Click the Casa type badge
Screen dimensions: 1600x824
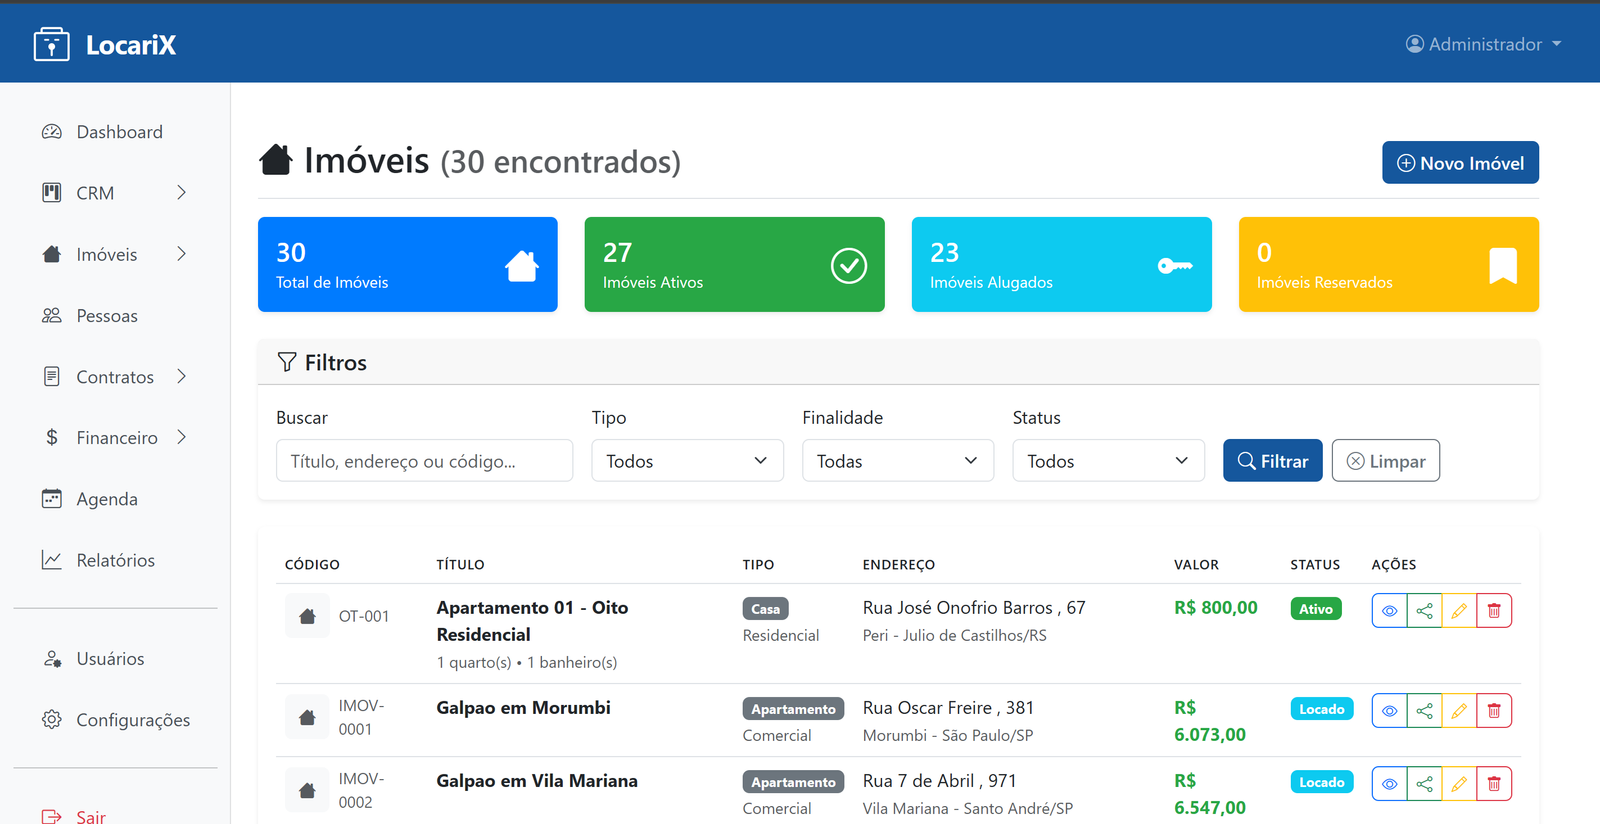765,609
